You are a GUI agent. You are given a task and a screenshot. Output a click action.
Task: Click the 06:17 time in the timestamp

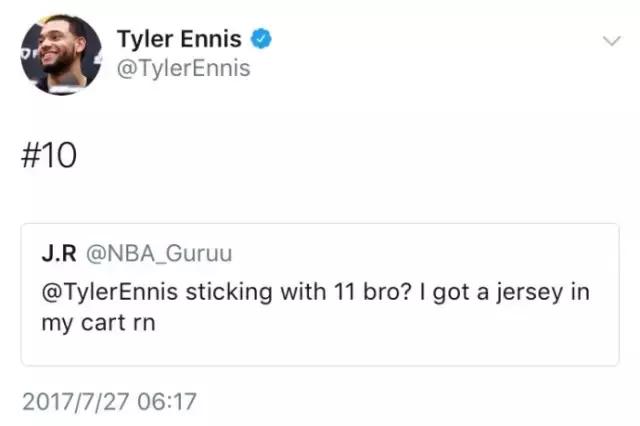pyautogui.click(x=171, y=402)
